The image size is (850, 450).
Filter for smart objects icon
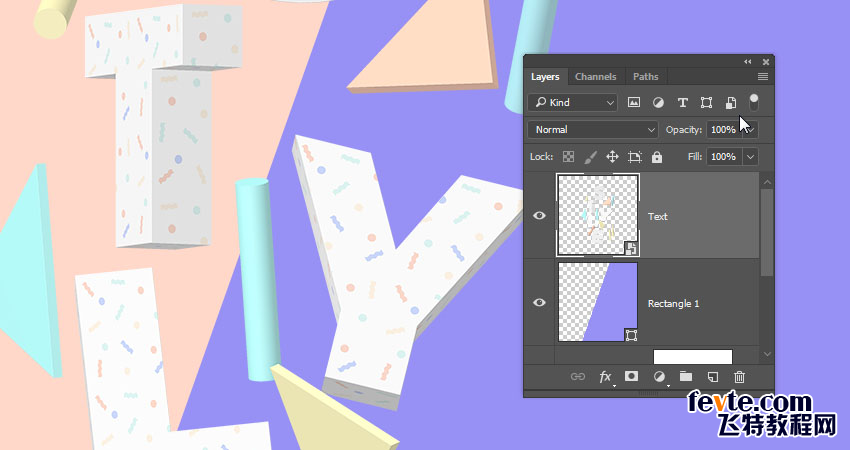coord(731,102)
